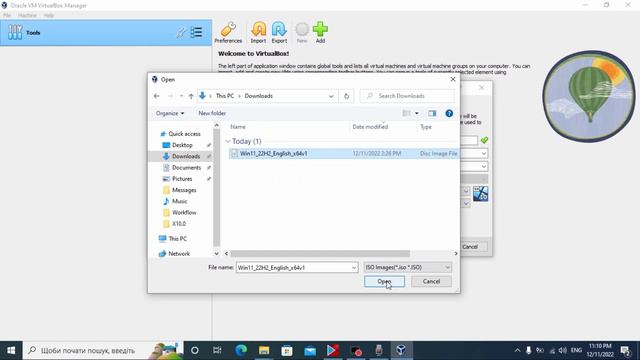Click the File name input field
Viewport: 640px width, 360px height.
click(293, 268)
